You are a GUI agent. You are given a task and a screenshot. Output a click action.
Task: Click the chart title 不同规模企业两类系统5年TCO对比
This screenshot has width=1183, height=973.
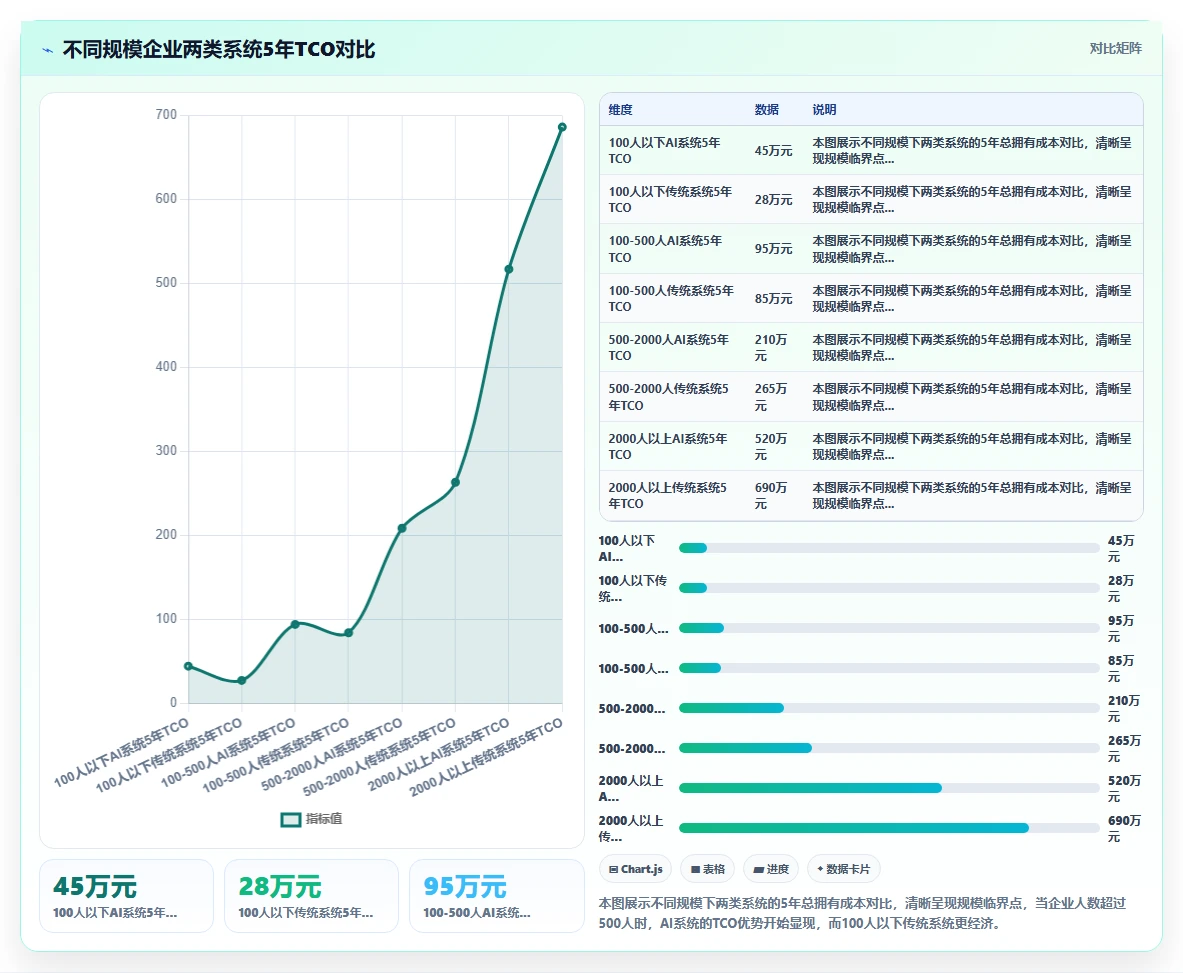pyautogui.click(x=219, y=50)
